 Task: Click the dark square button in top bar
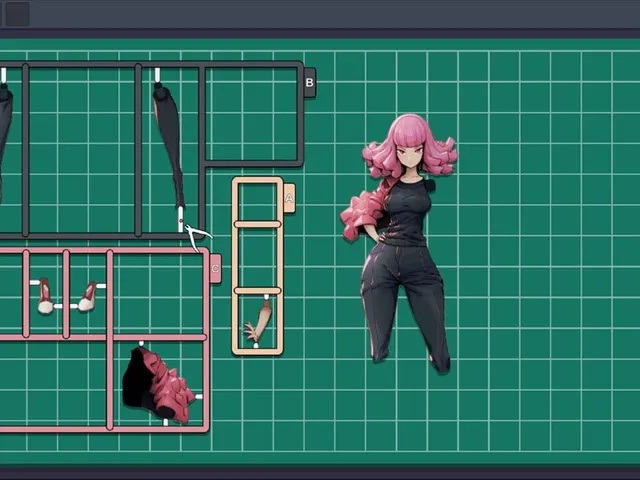click(x=17, y=13)
